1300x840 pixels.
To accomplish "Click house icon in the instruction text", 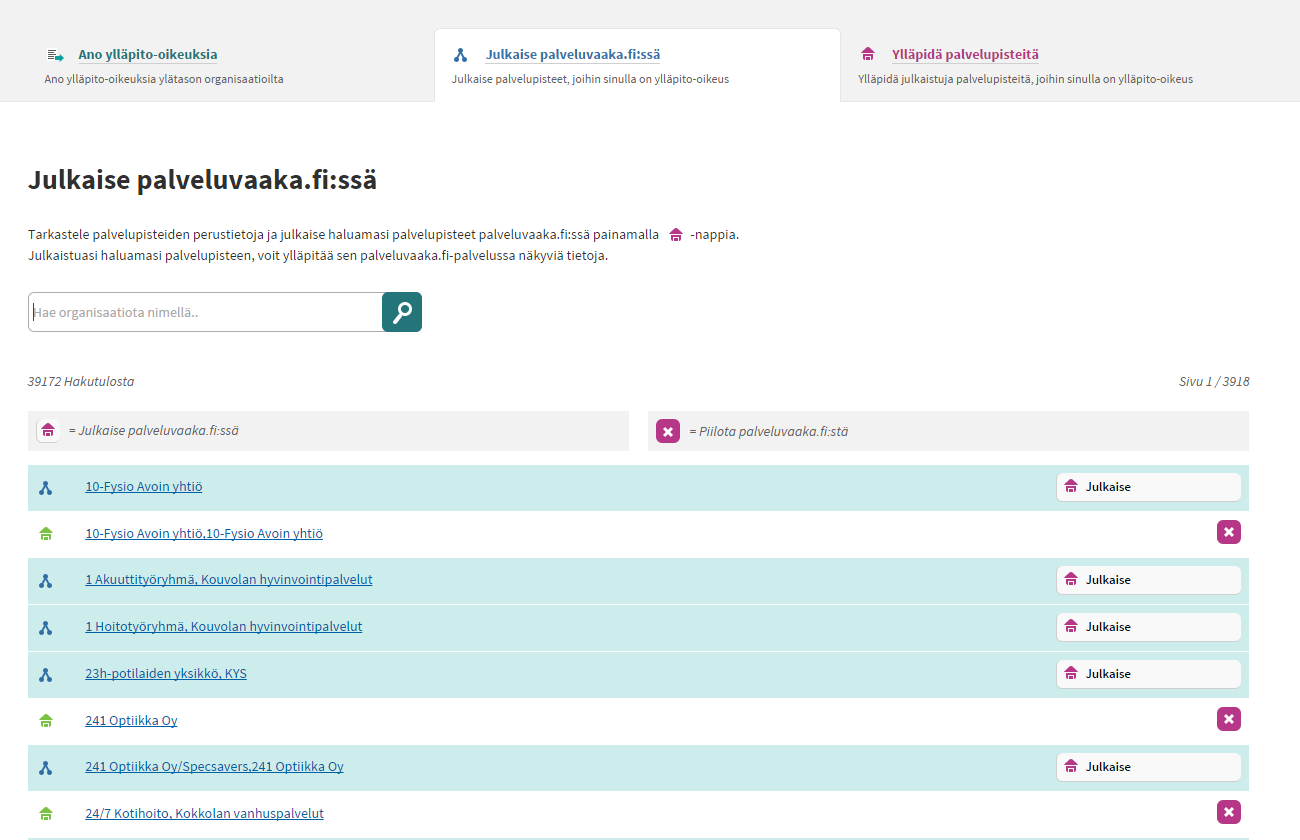I will click(676, 235).
